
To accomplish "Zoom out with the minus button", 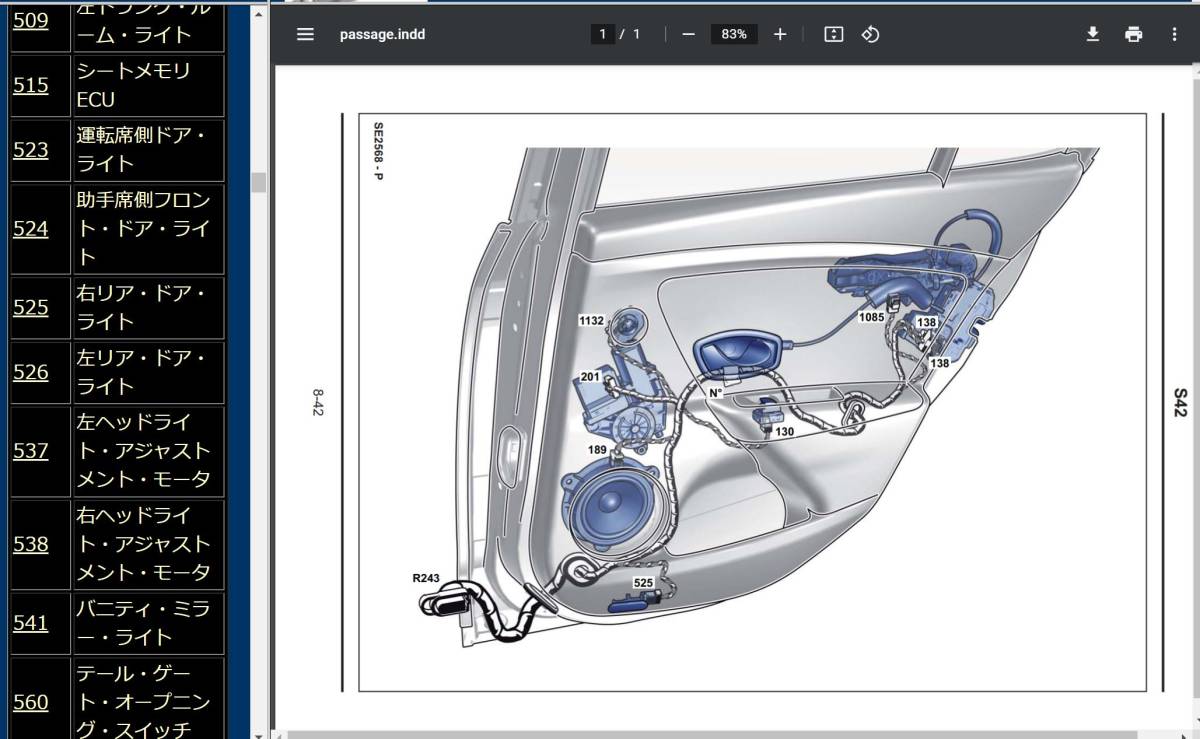I will pyautogui.click(x=688, y=34).
